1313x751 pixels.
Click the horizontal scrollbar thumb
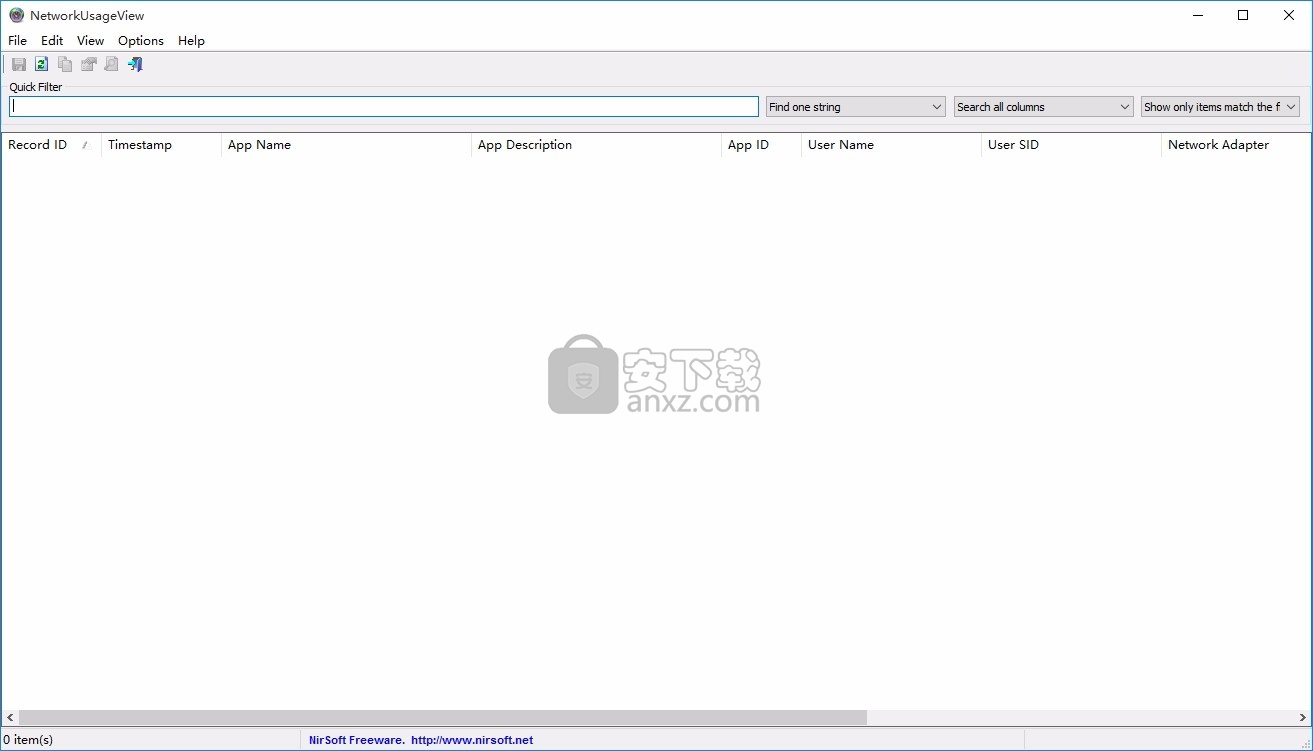pyautogui.click(x=443, y=718)
